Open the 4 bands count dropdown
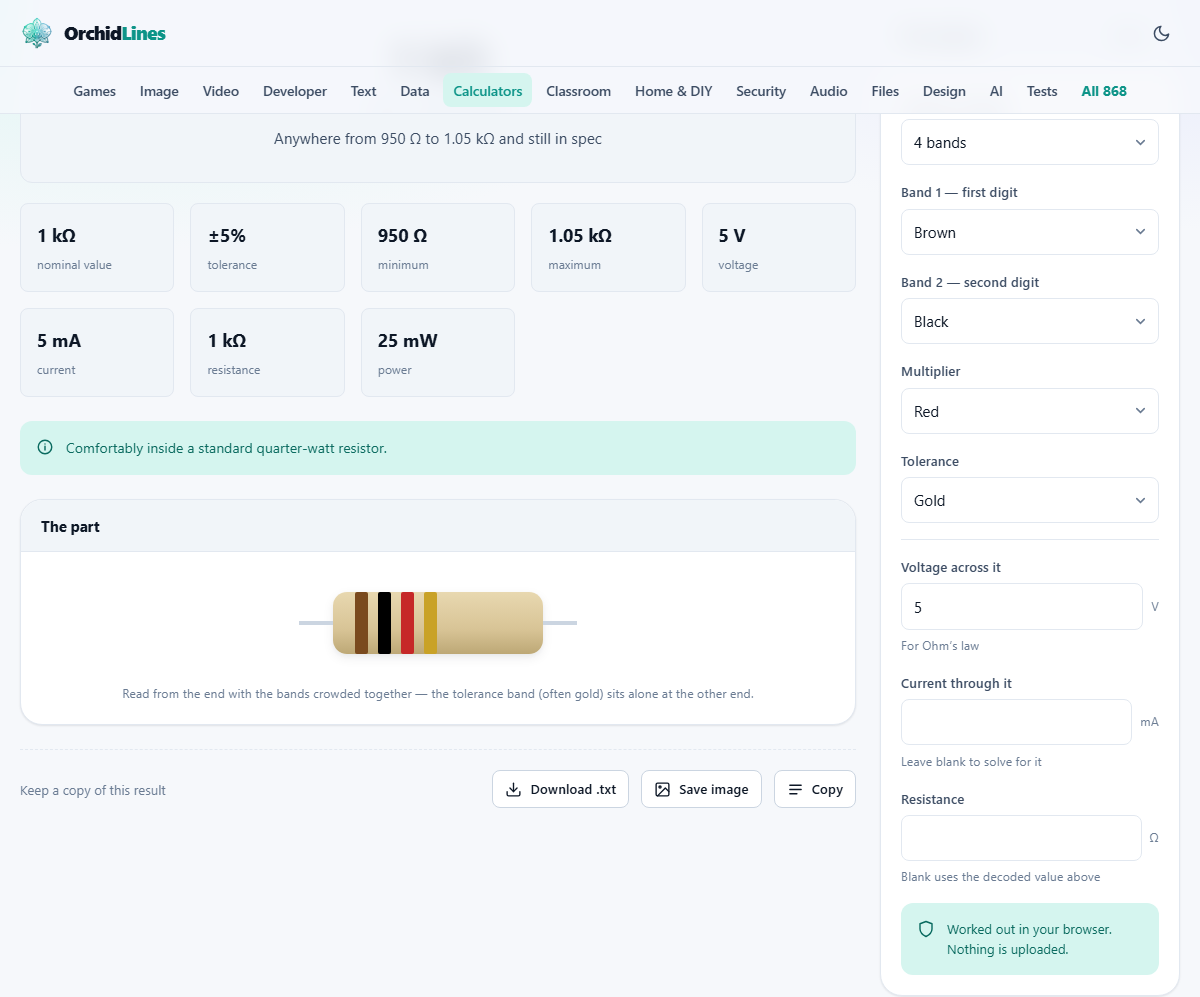 1030,142
